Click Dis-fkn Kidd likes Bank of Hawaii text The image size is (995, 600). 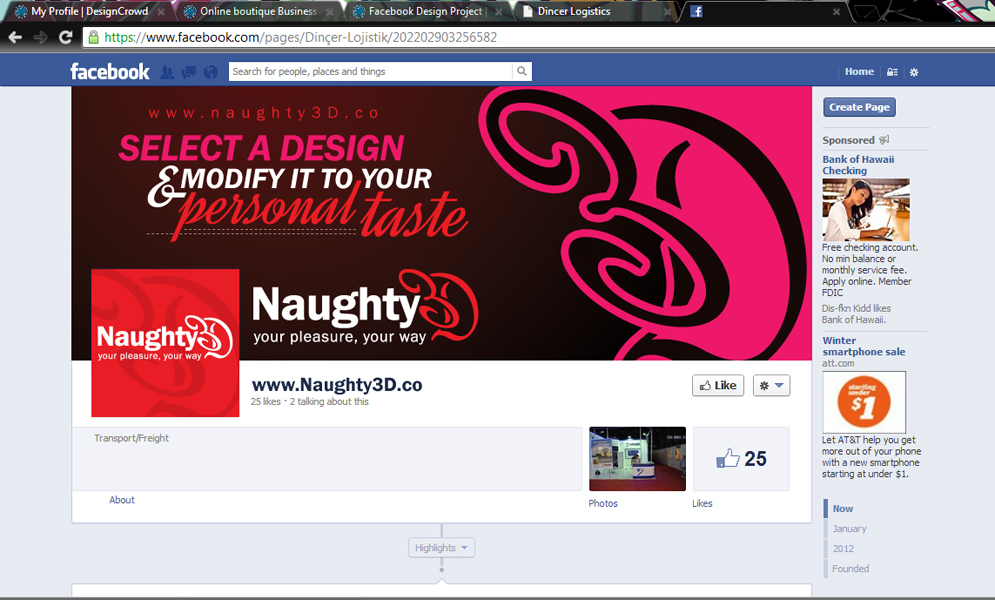tap(856, 314)
